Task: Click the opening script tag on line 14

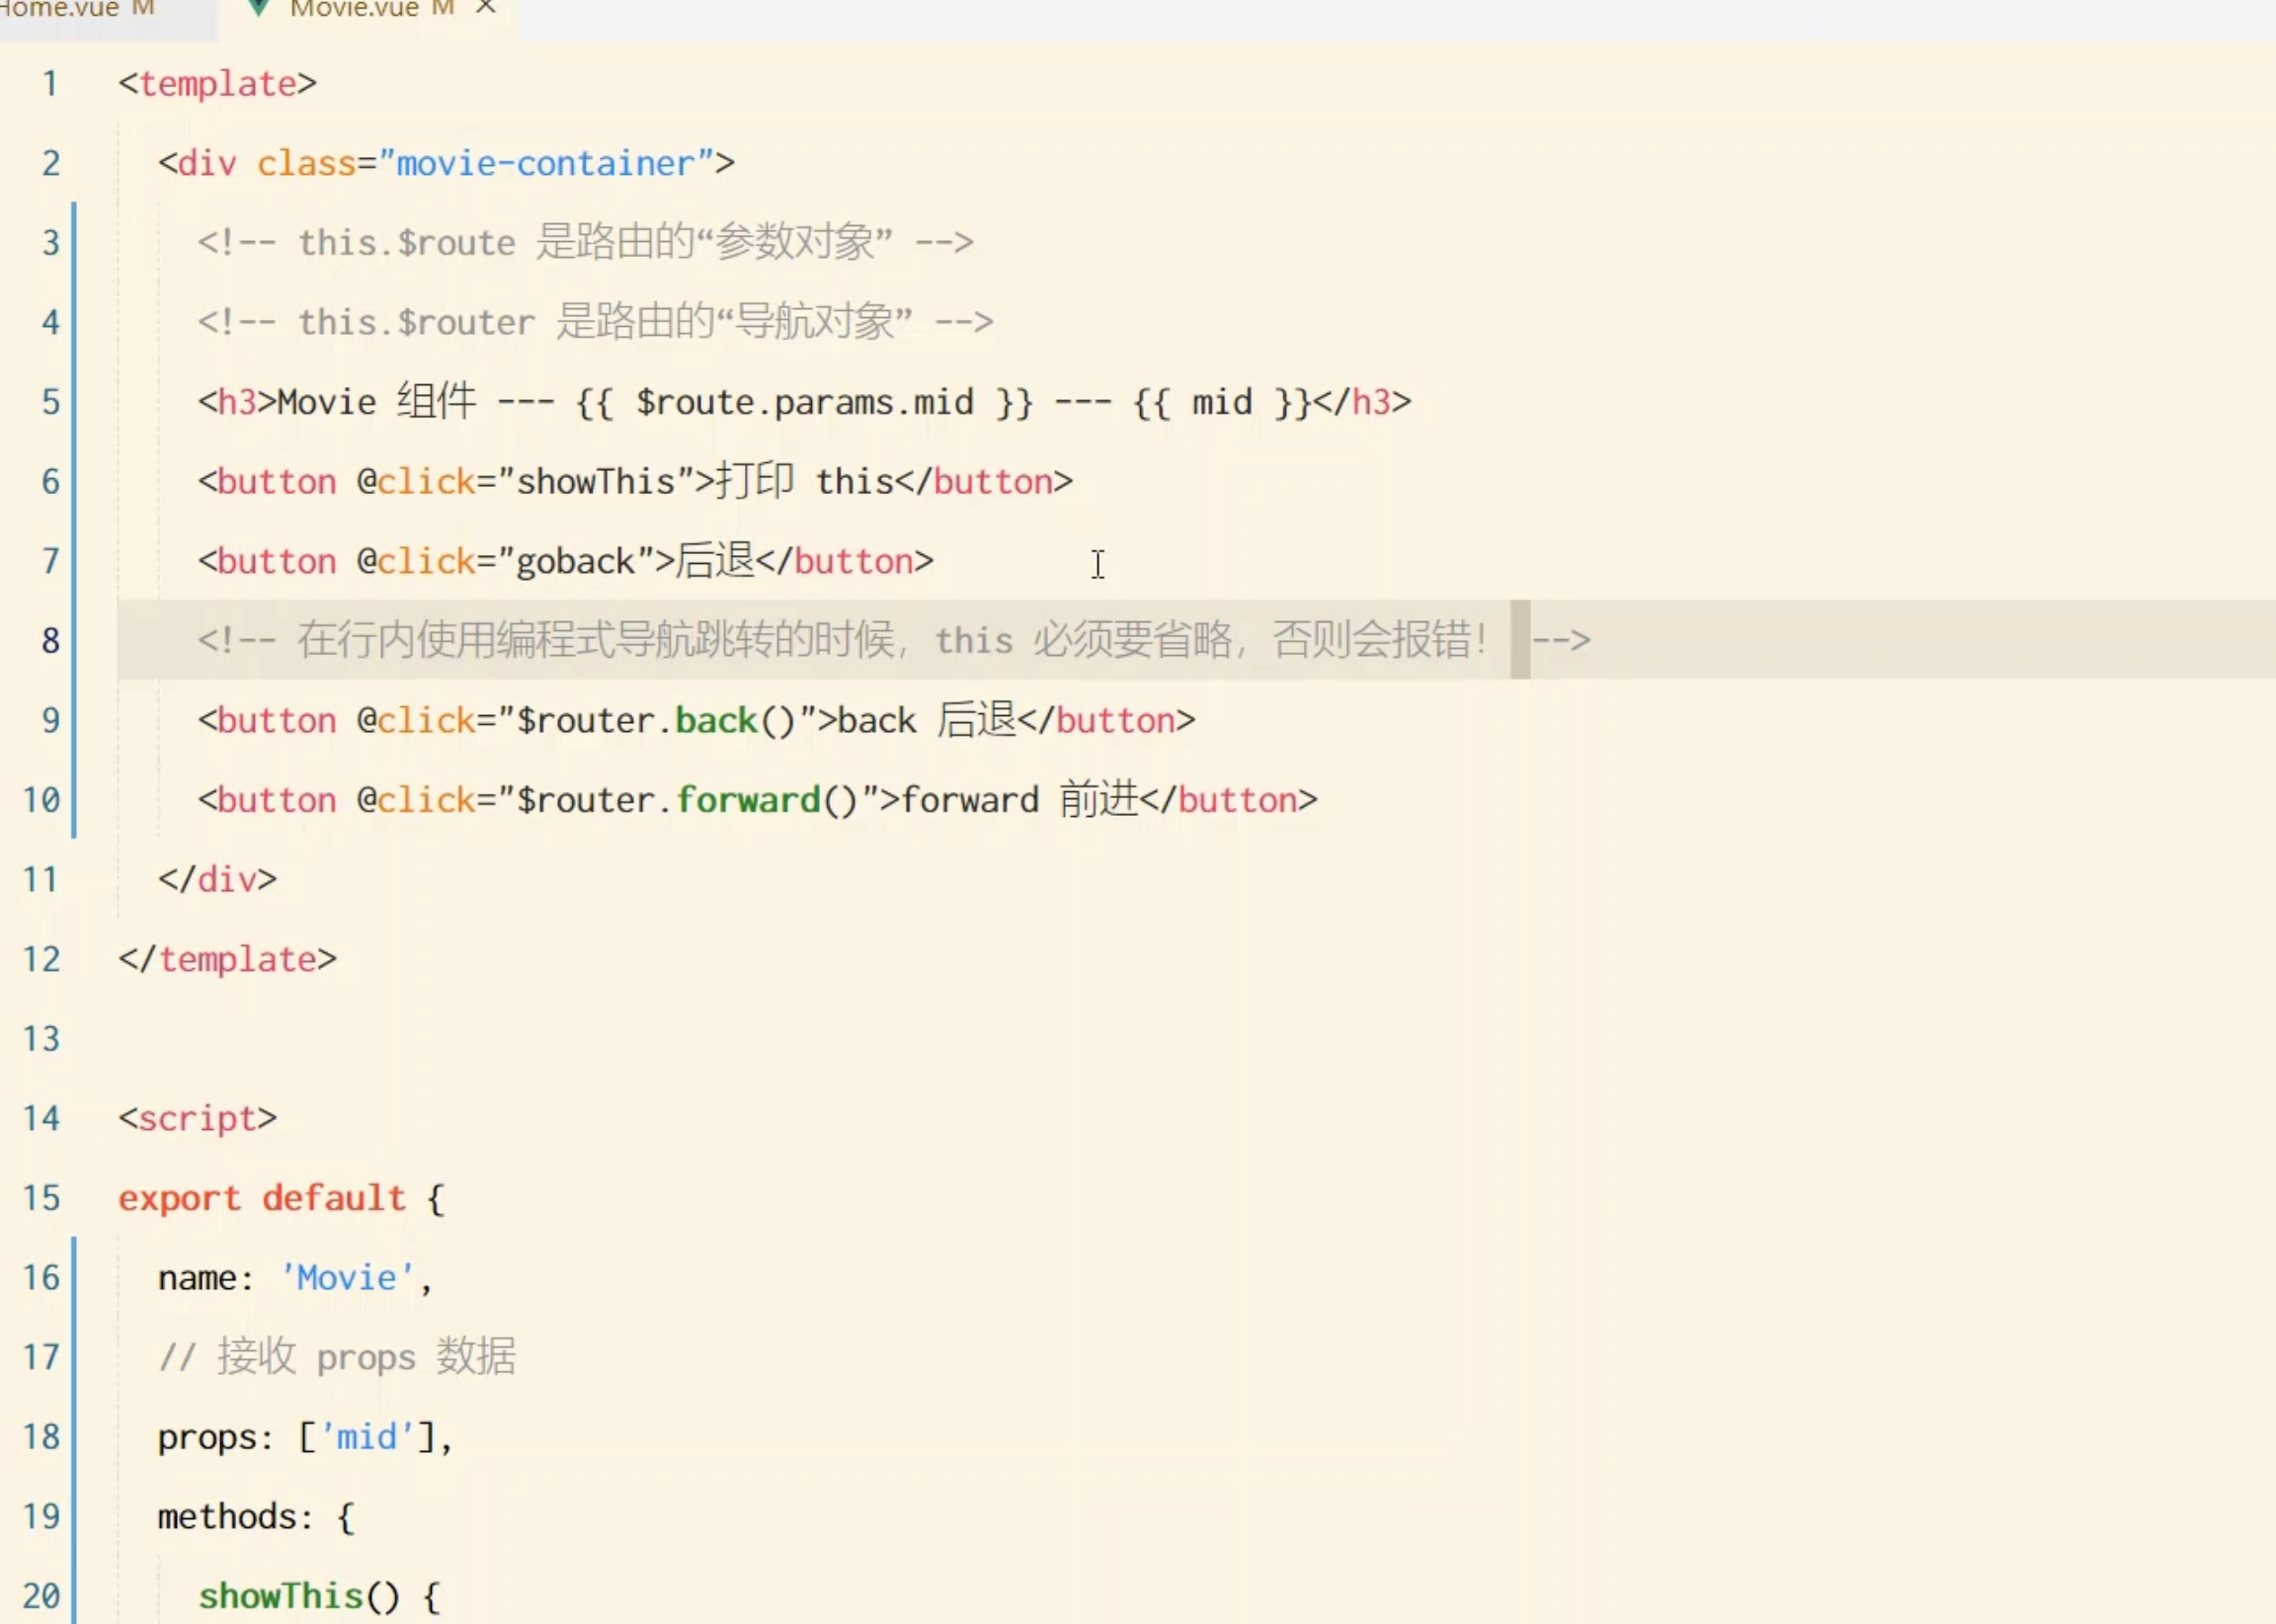Action: [x=197, y=1118]
